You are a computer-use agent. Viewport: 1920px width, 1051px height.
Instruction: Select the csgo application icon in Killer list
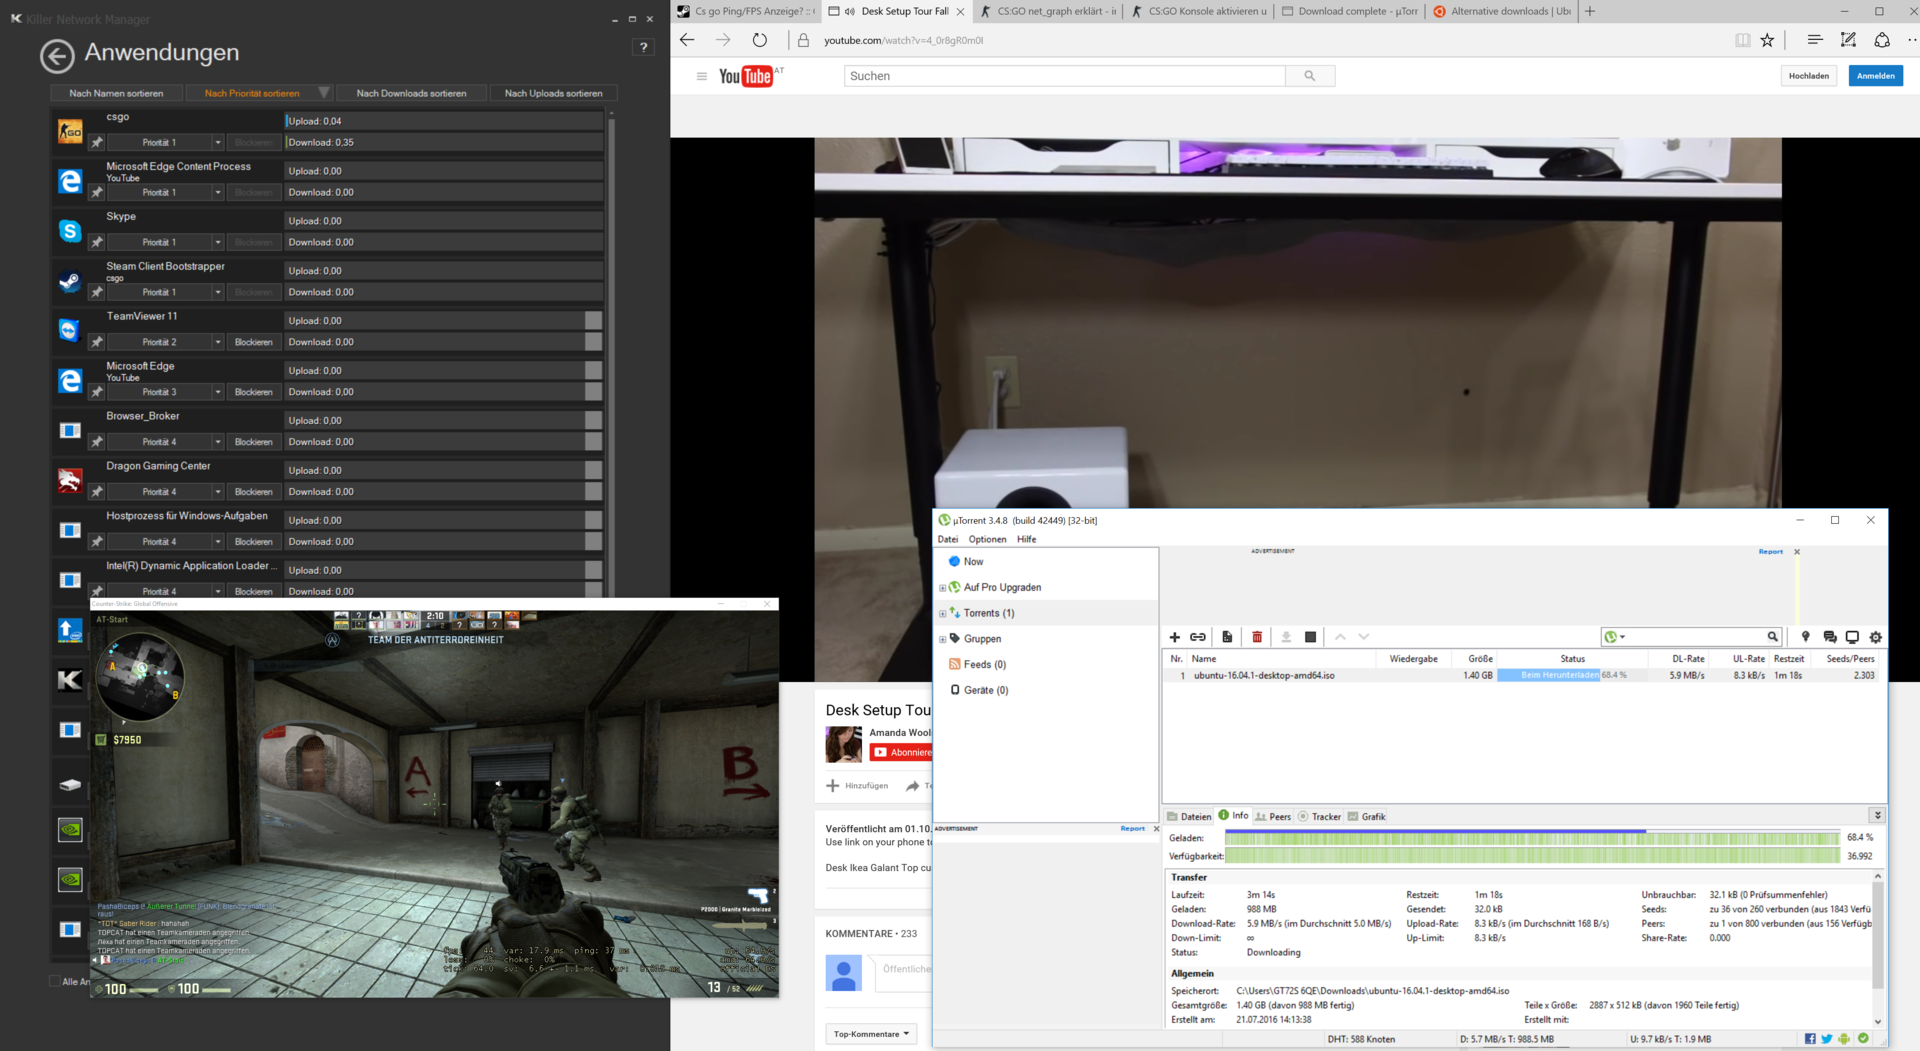(70, 132)
